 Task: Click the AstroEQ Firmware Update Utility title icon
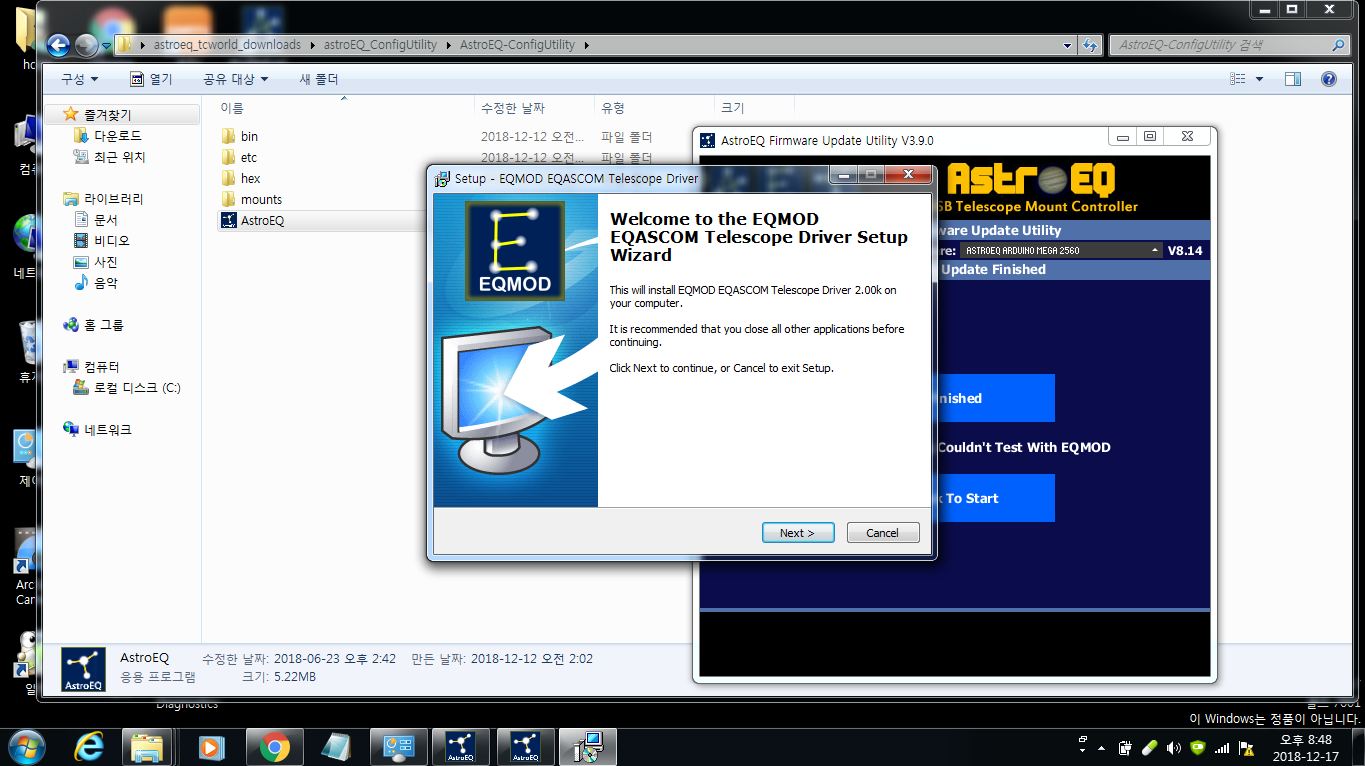click(708, 141)
